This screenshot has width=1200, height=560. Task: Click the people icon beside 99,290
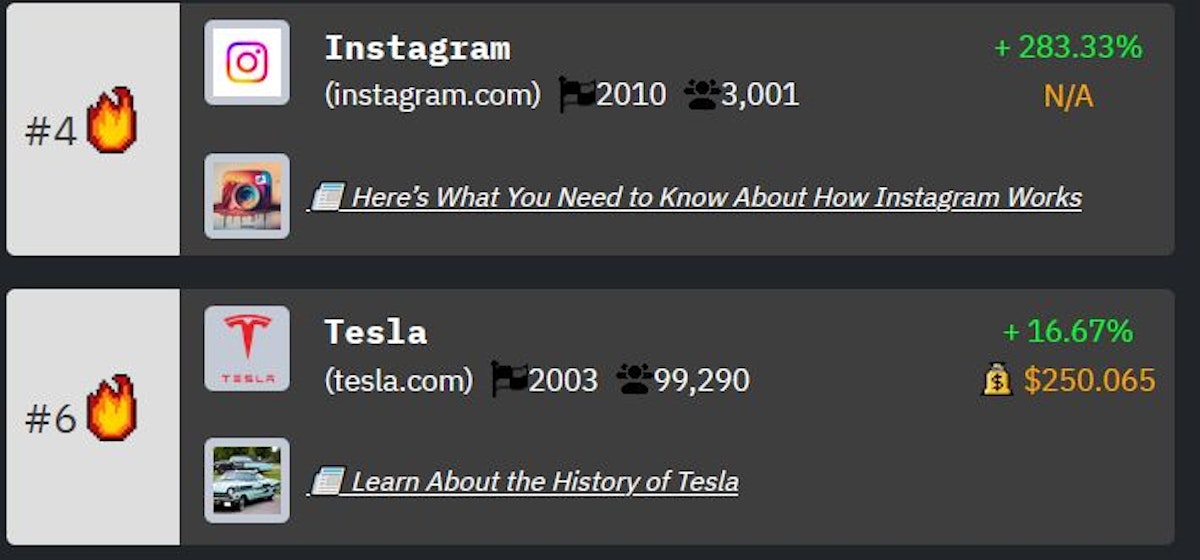click(x=634, y=380)
